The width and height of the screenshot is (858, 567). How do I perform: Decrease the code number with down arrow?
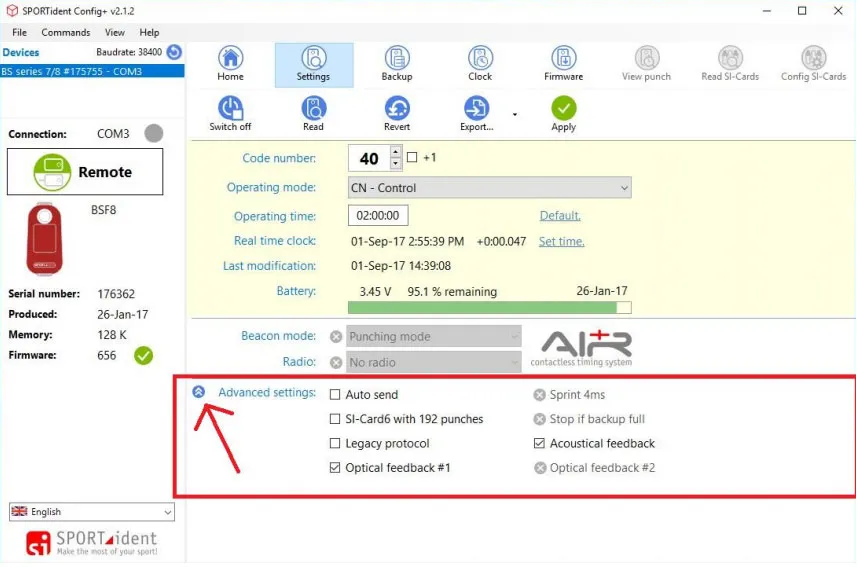click(x=396, y=164)
